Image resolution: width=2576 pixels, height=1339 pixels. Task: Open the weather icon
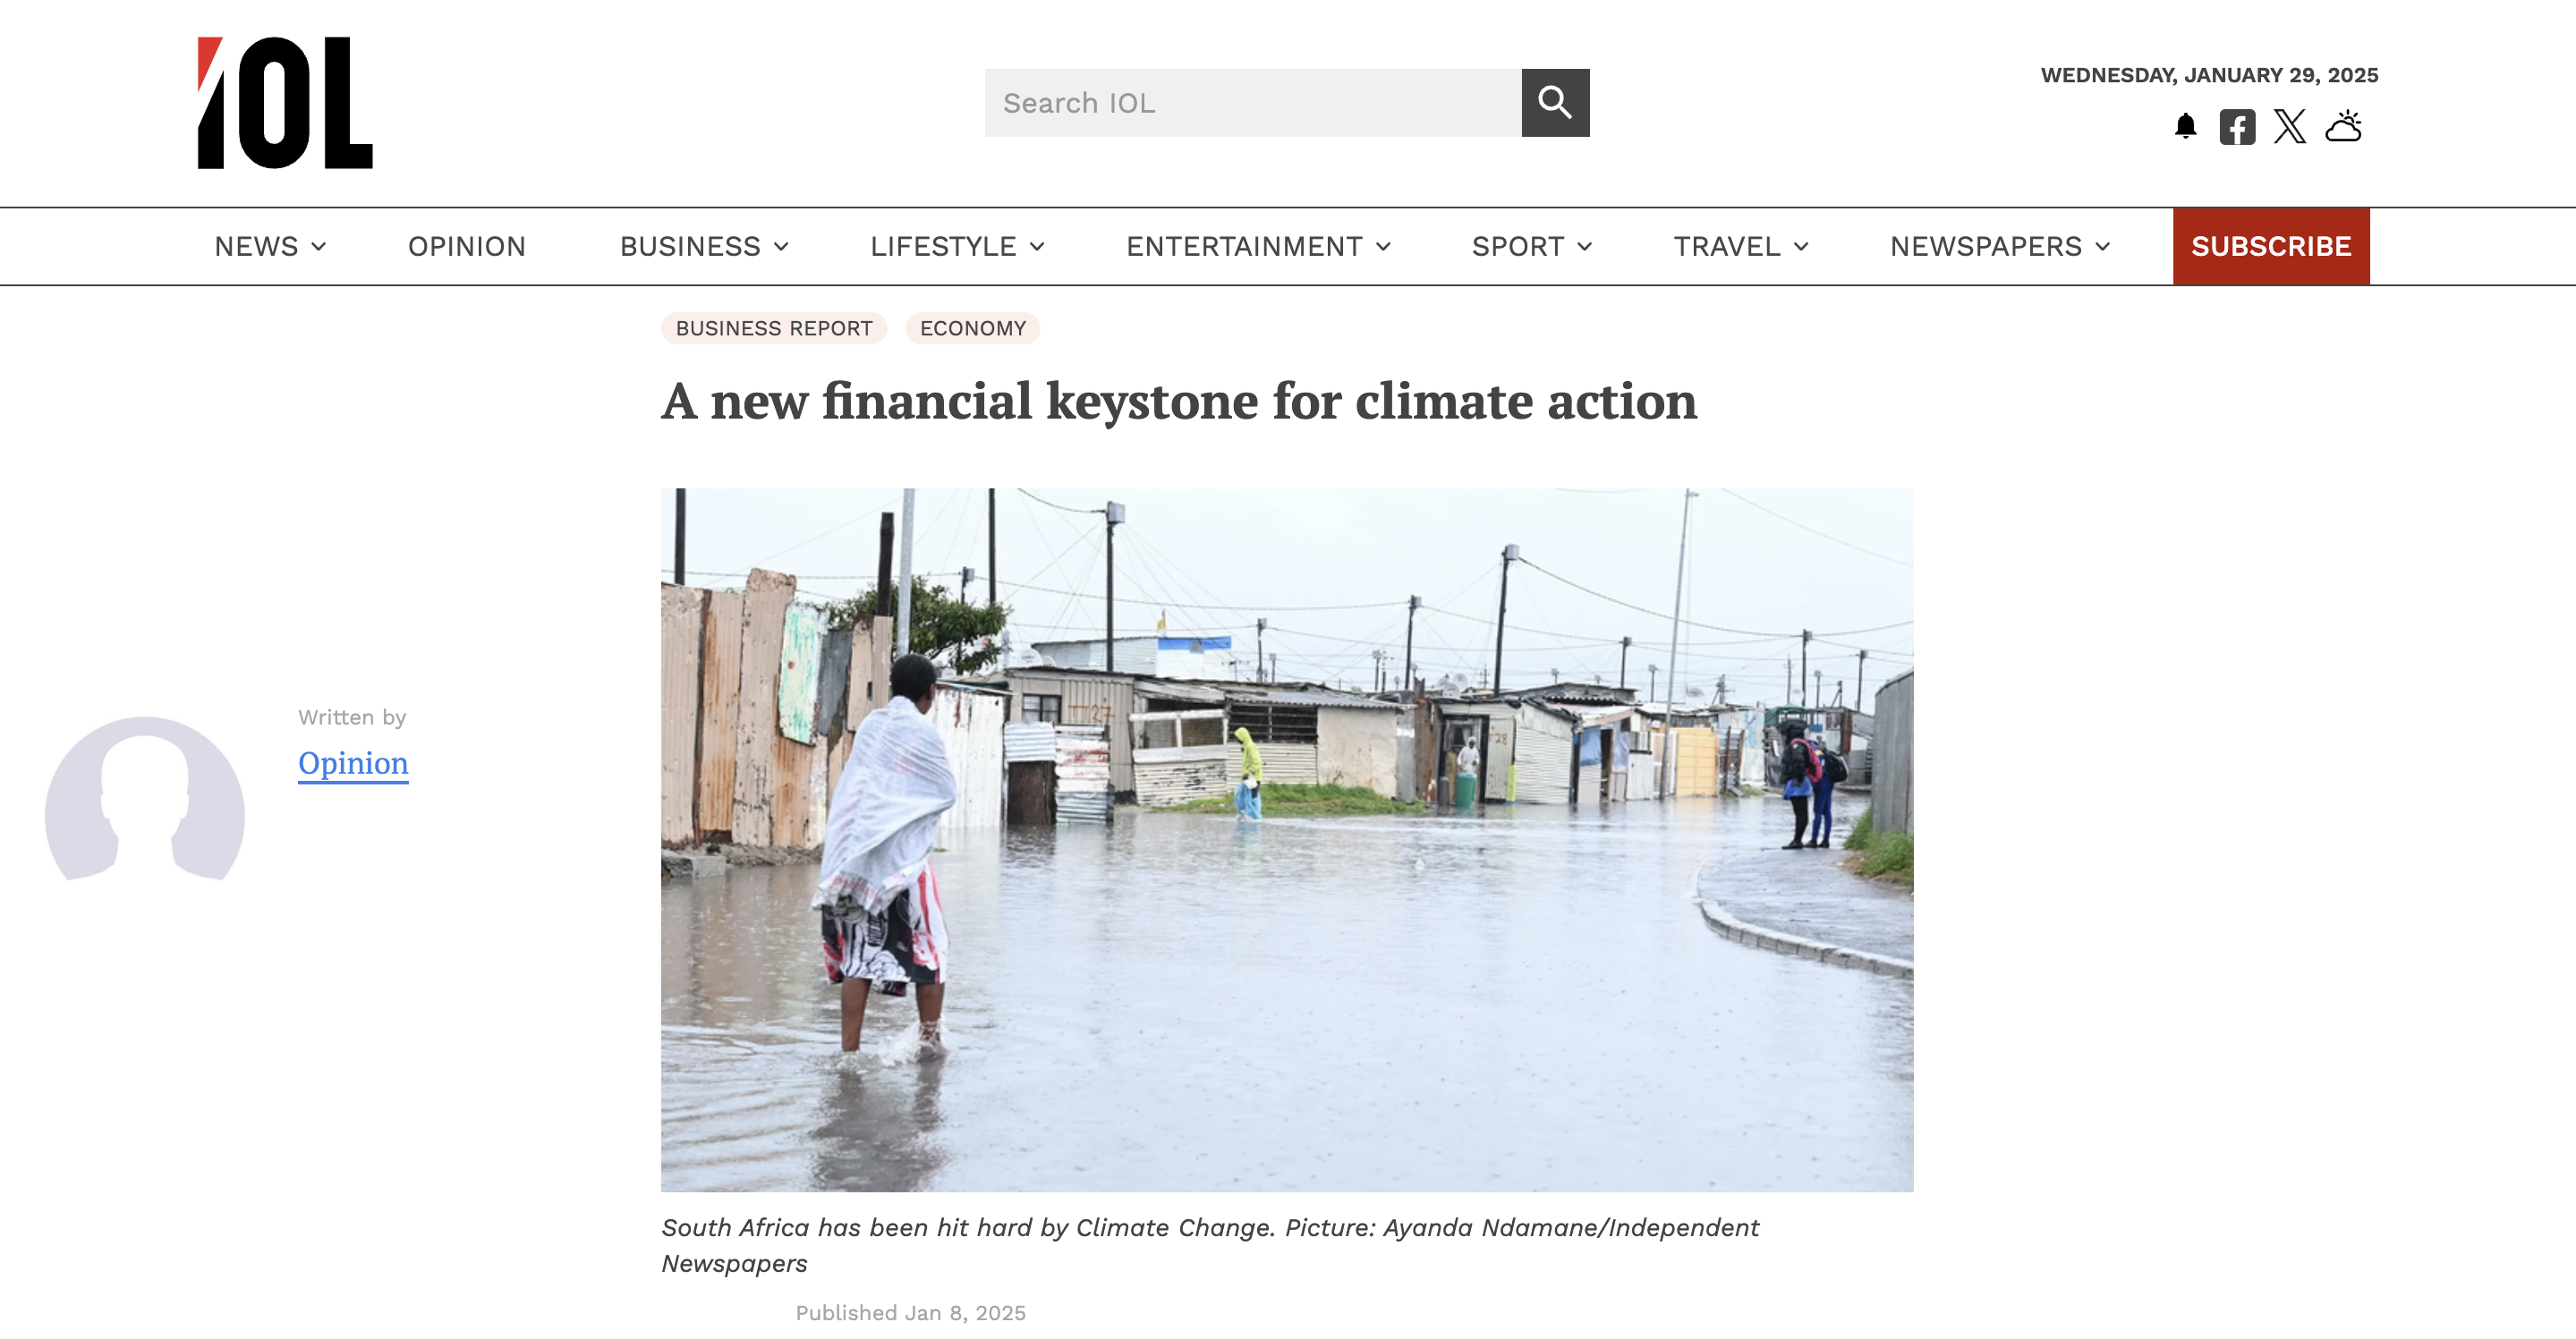[x=2343, y=127]
